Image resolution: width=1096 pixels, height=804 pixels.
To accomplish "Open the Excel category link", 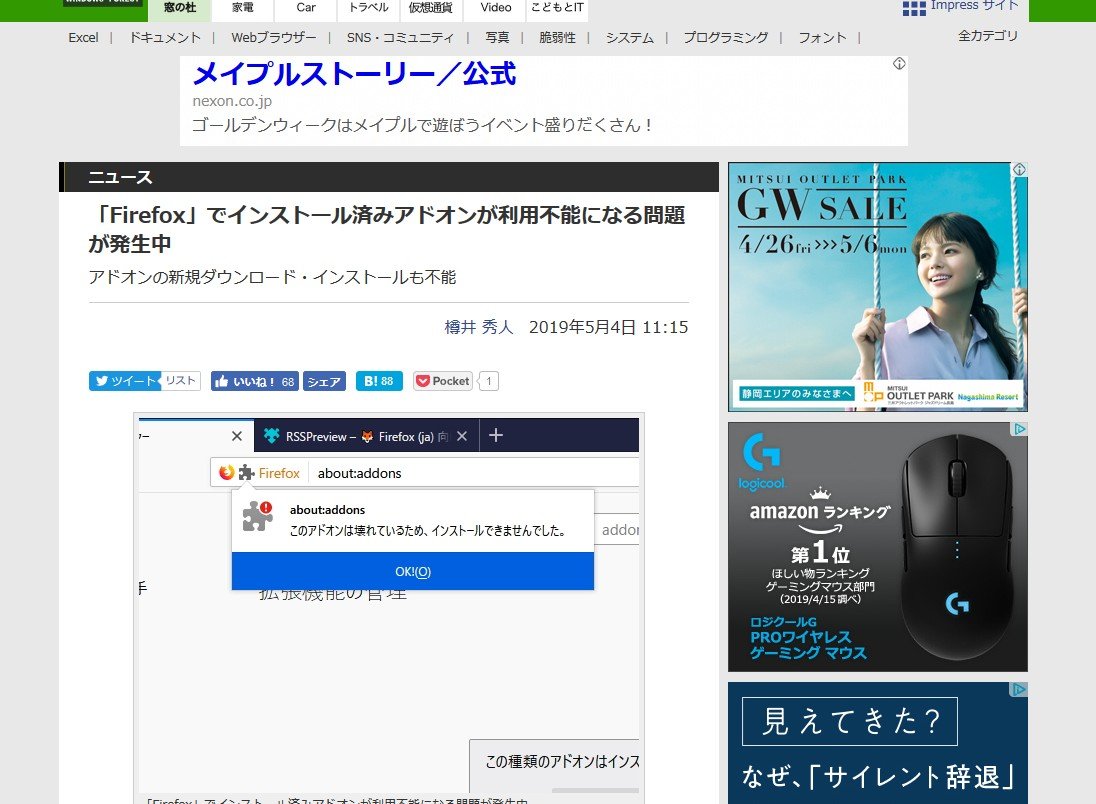I will [83, 38].
